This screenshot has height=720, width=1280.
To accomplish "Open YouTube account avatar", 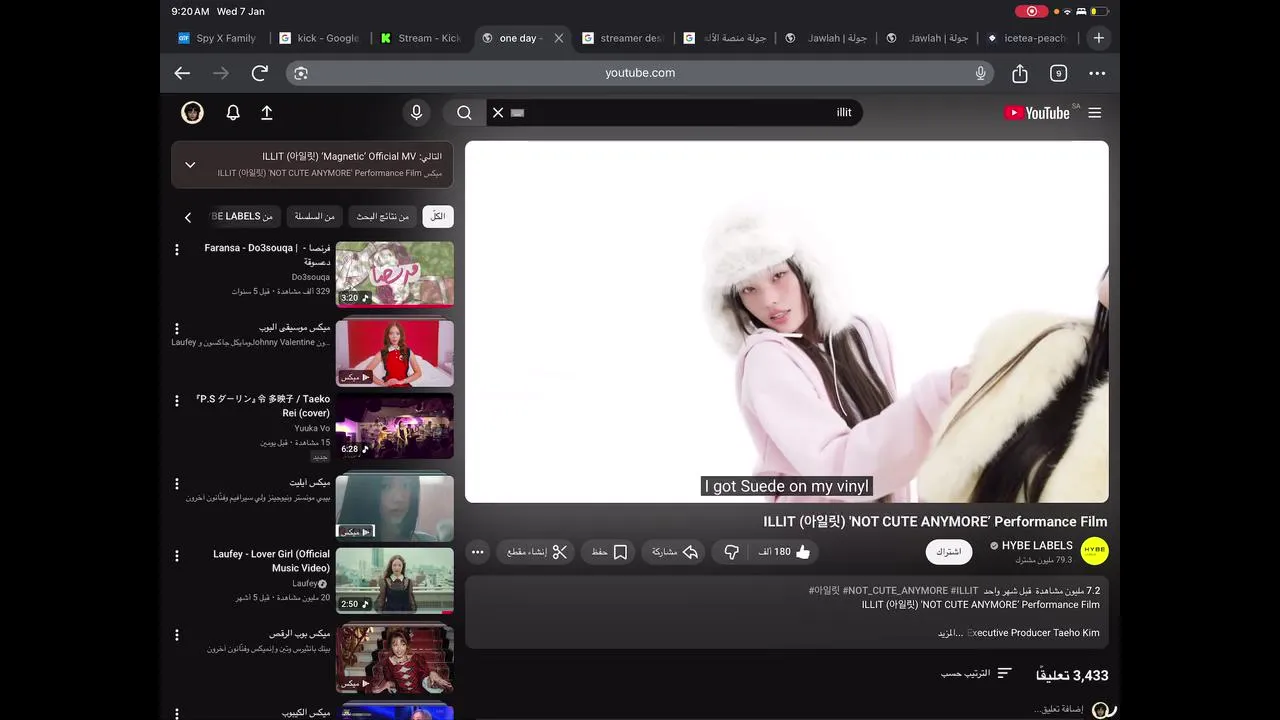I will click(192, 113).
